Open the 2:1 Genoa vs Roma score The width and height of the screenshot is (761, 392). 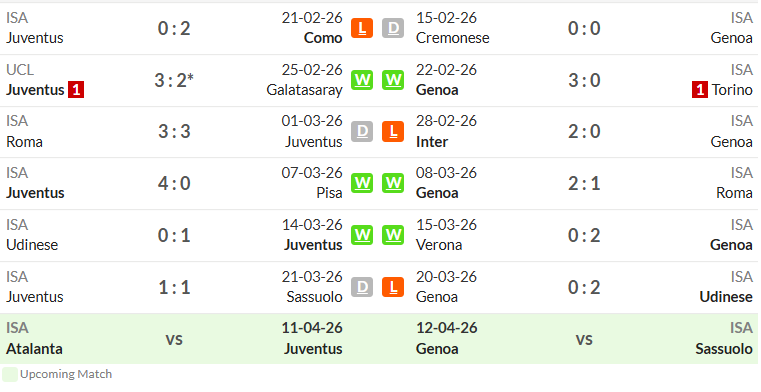tap(584, 183)
